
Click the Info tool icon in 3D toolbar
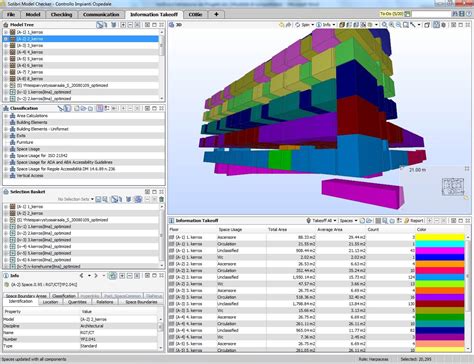[x=319, y=25]
